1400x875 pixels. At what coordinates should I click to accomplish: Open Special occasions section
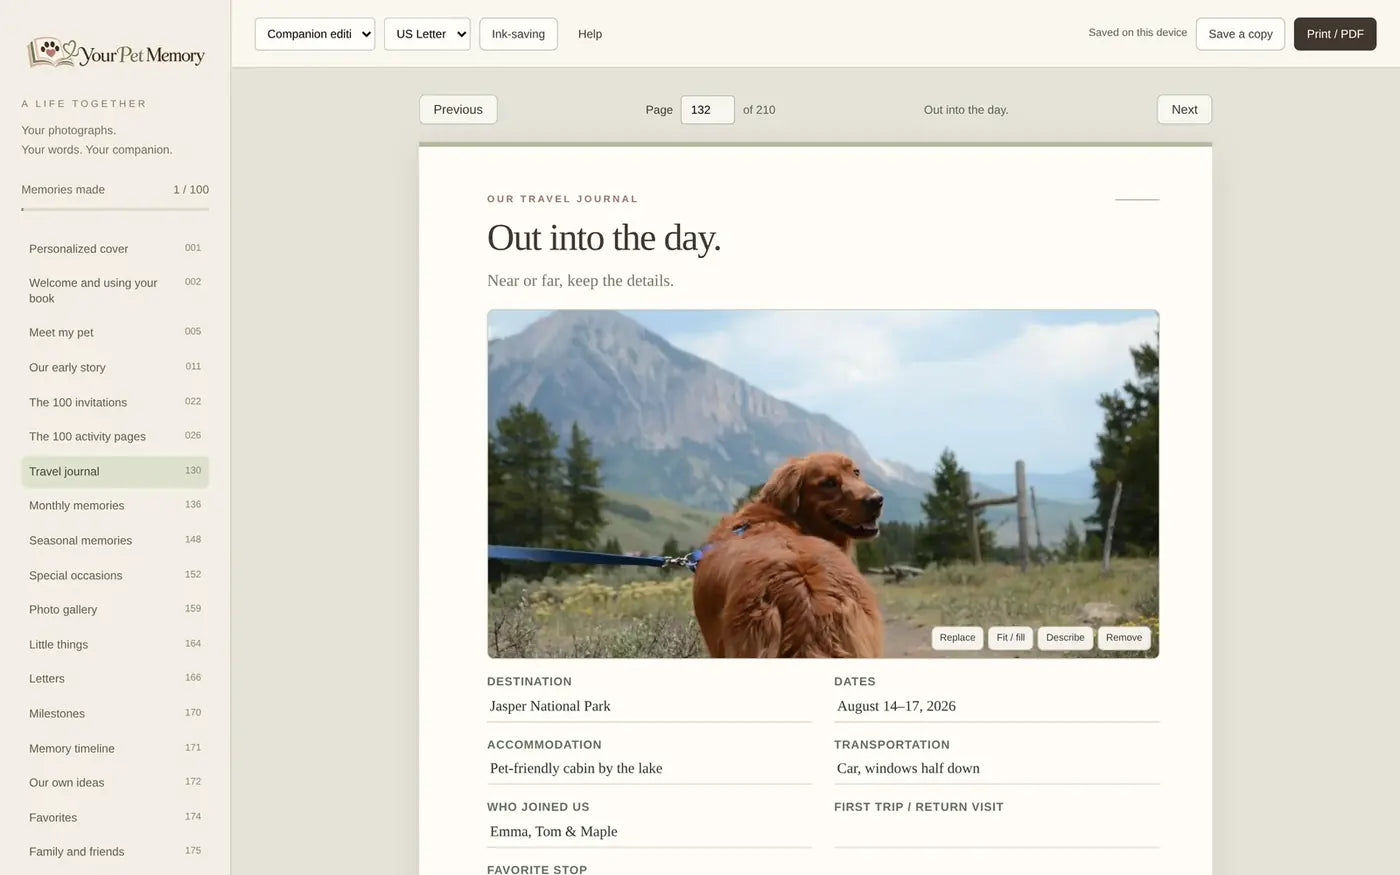point(115,575)
